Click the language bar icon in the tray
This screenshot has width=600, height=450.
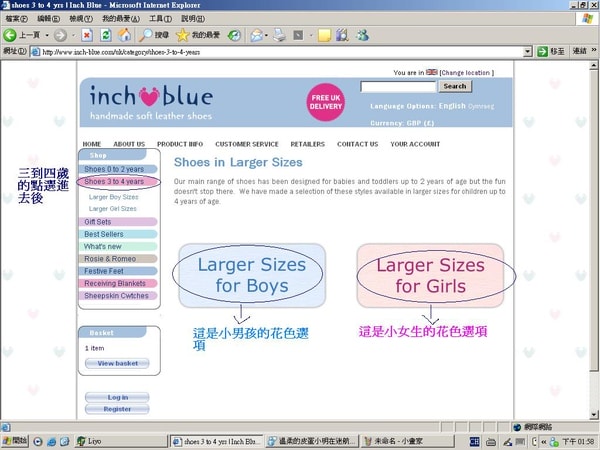coord(474,442)
